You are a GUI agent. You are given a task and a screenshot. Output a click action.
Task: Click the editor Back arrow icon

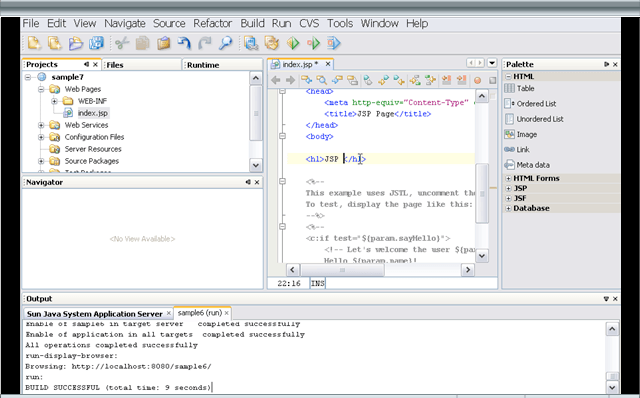coord(276,80)
